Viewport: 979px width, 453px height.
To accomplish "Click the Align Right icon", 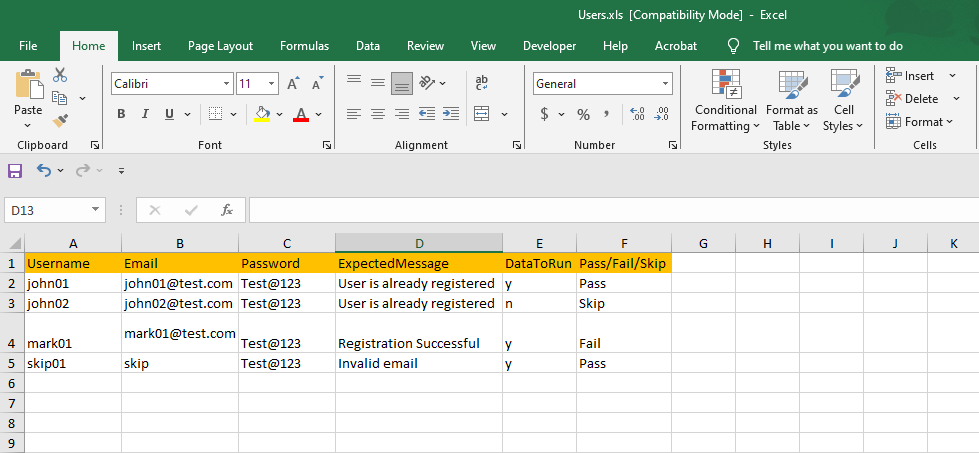I will (x=402, y=114).
